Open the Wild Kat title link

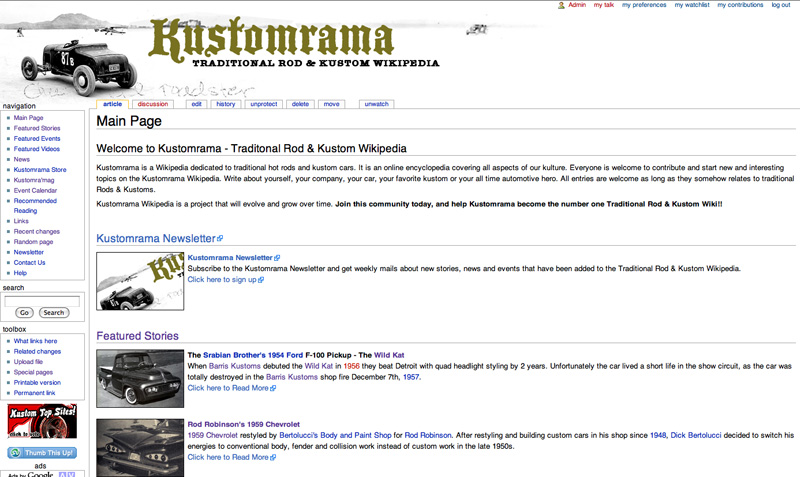click(389, 355)
